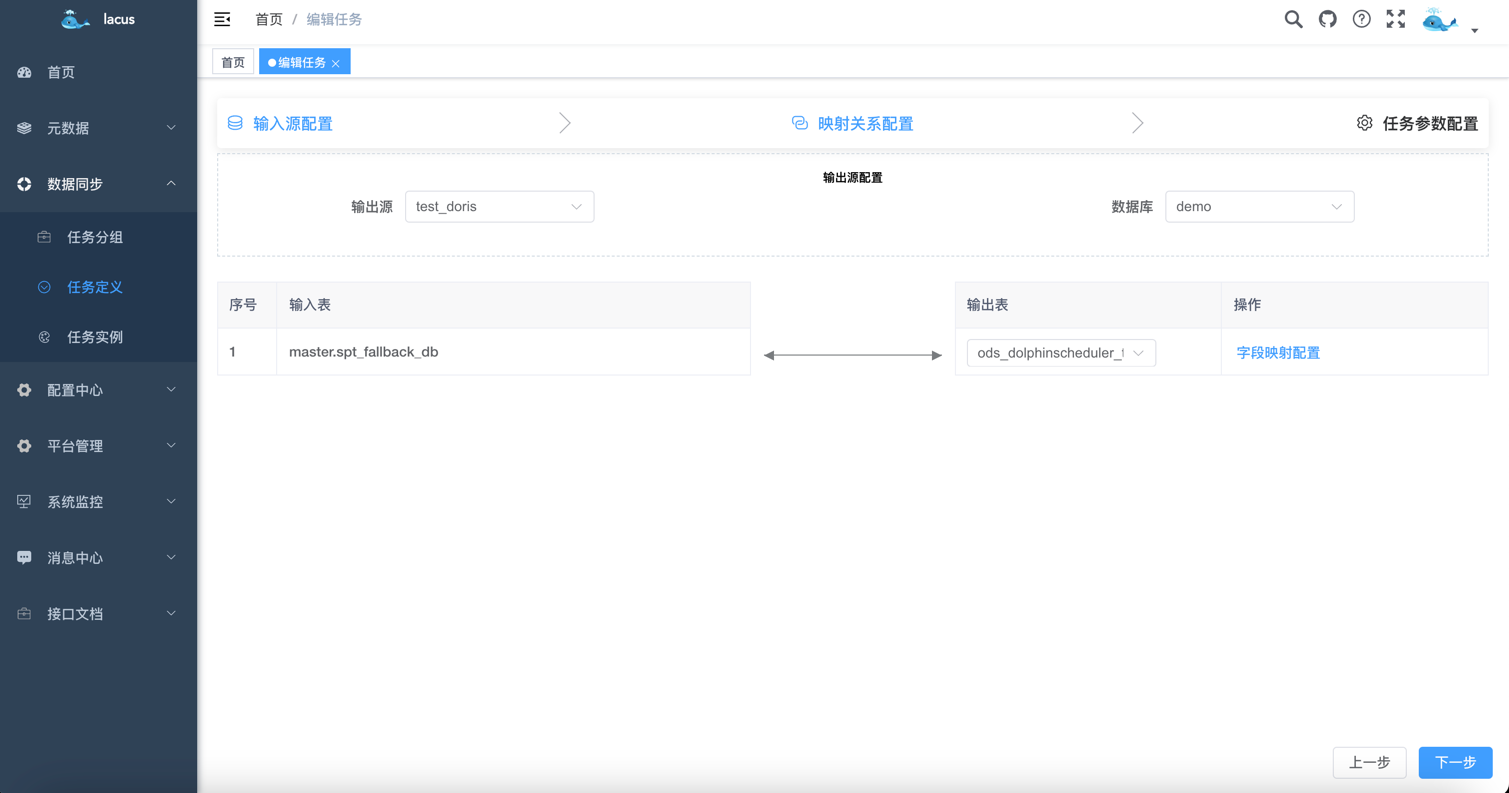Image resolution: width=1509 pixels, height=793 pixels.
Task: Expand the 消息中心 menu chevron
Action: click(x=171, y=558)
